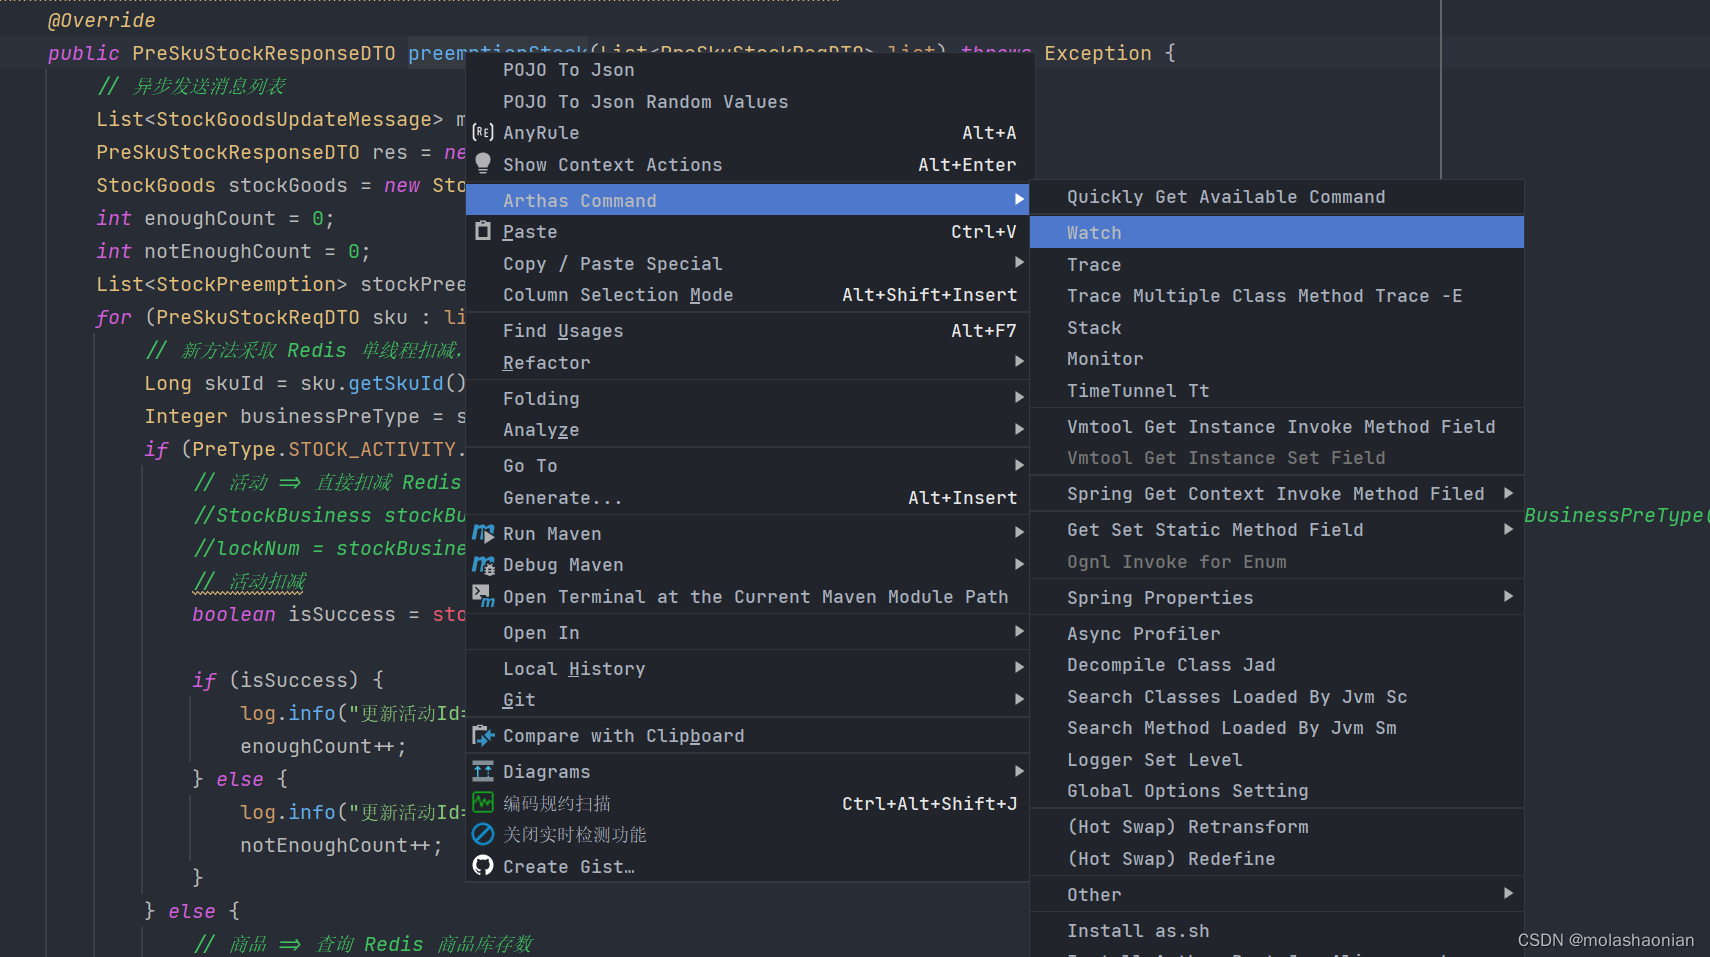Expand the Analyze submenu arrow
Viewport: 1710px width, 957px height.
tap(1019, 429)
